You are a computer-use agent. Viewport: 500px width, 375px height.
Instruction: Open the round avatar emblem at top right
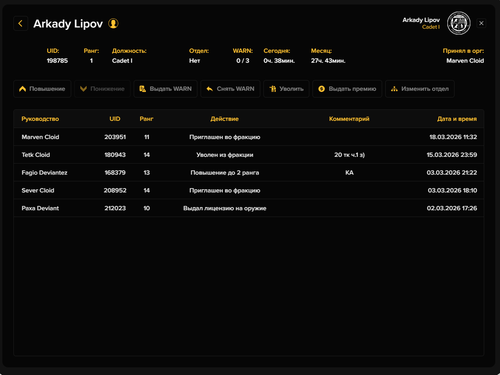click(x=459, y=23)
